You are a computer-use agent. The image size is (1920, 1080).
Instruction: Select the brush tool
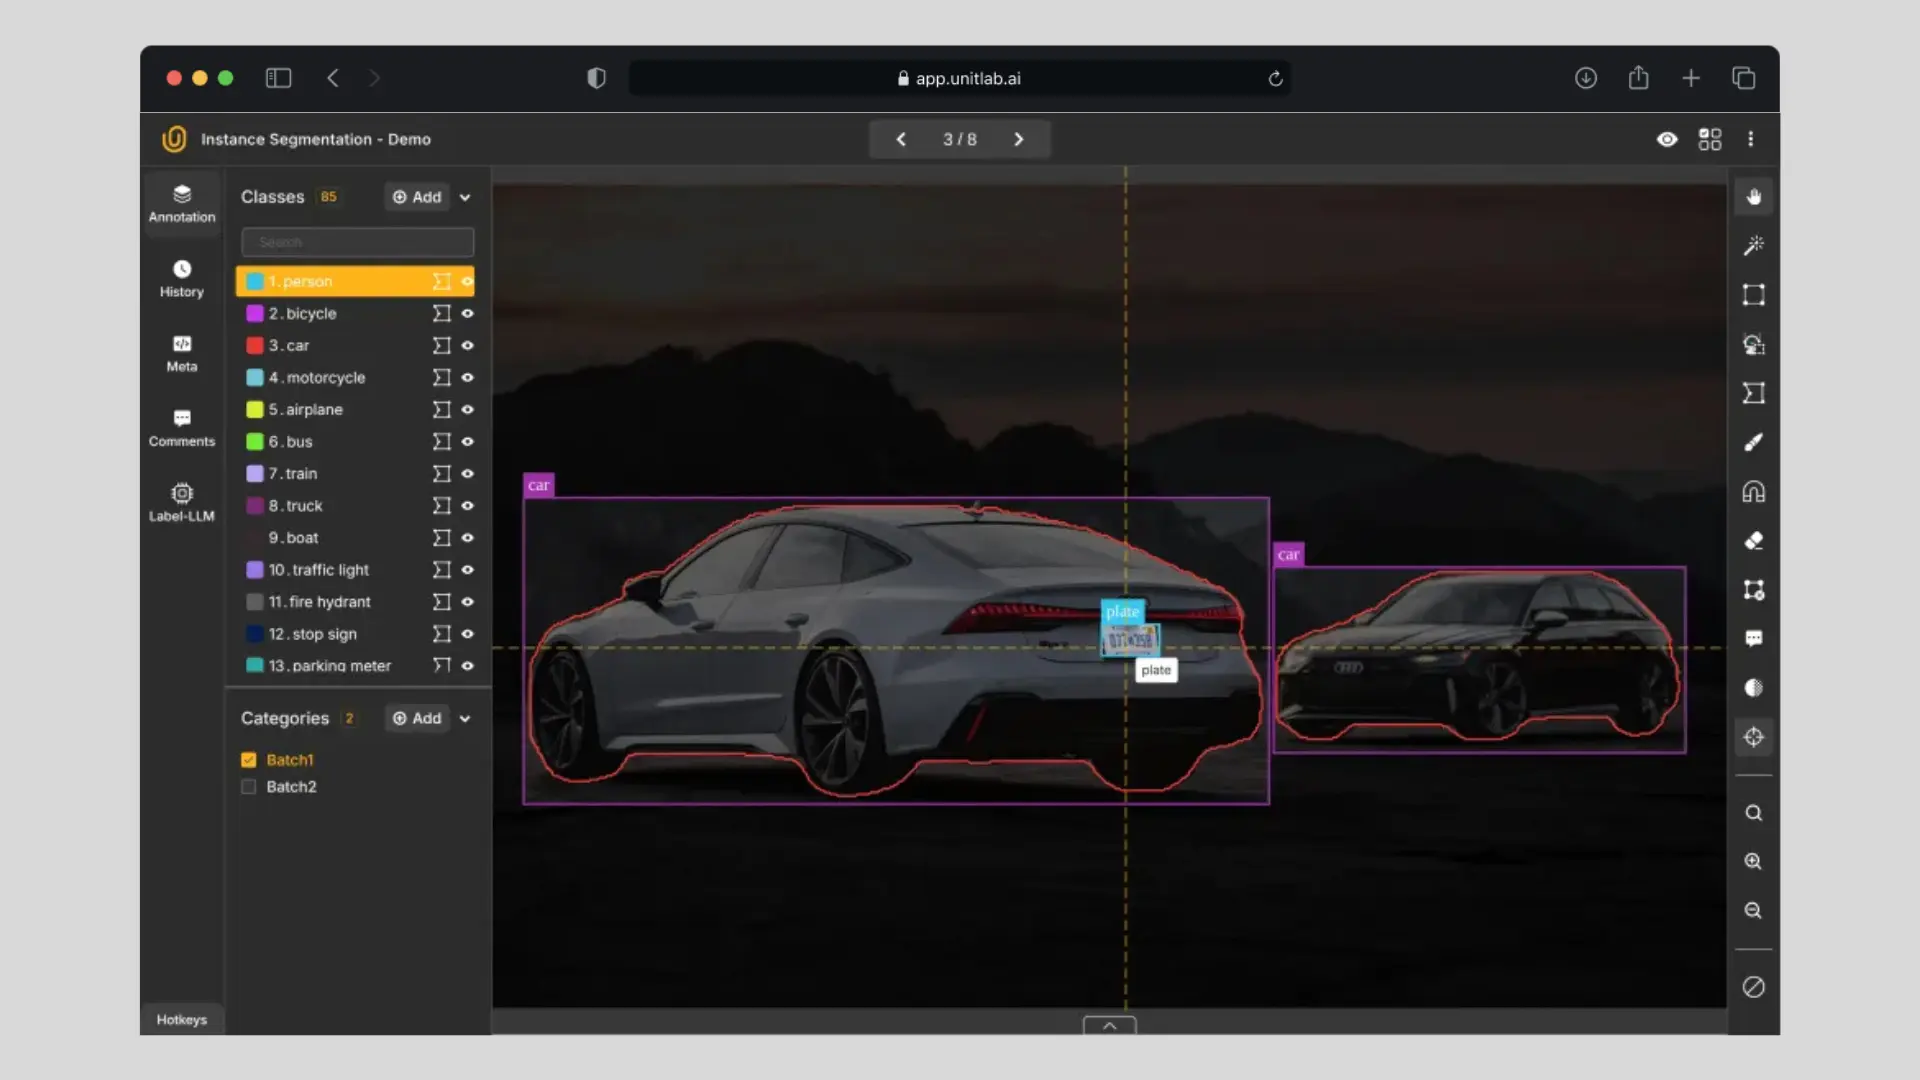point(1753,442)
